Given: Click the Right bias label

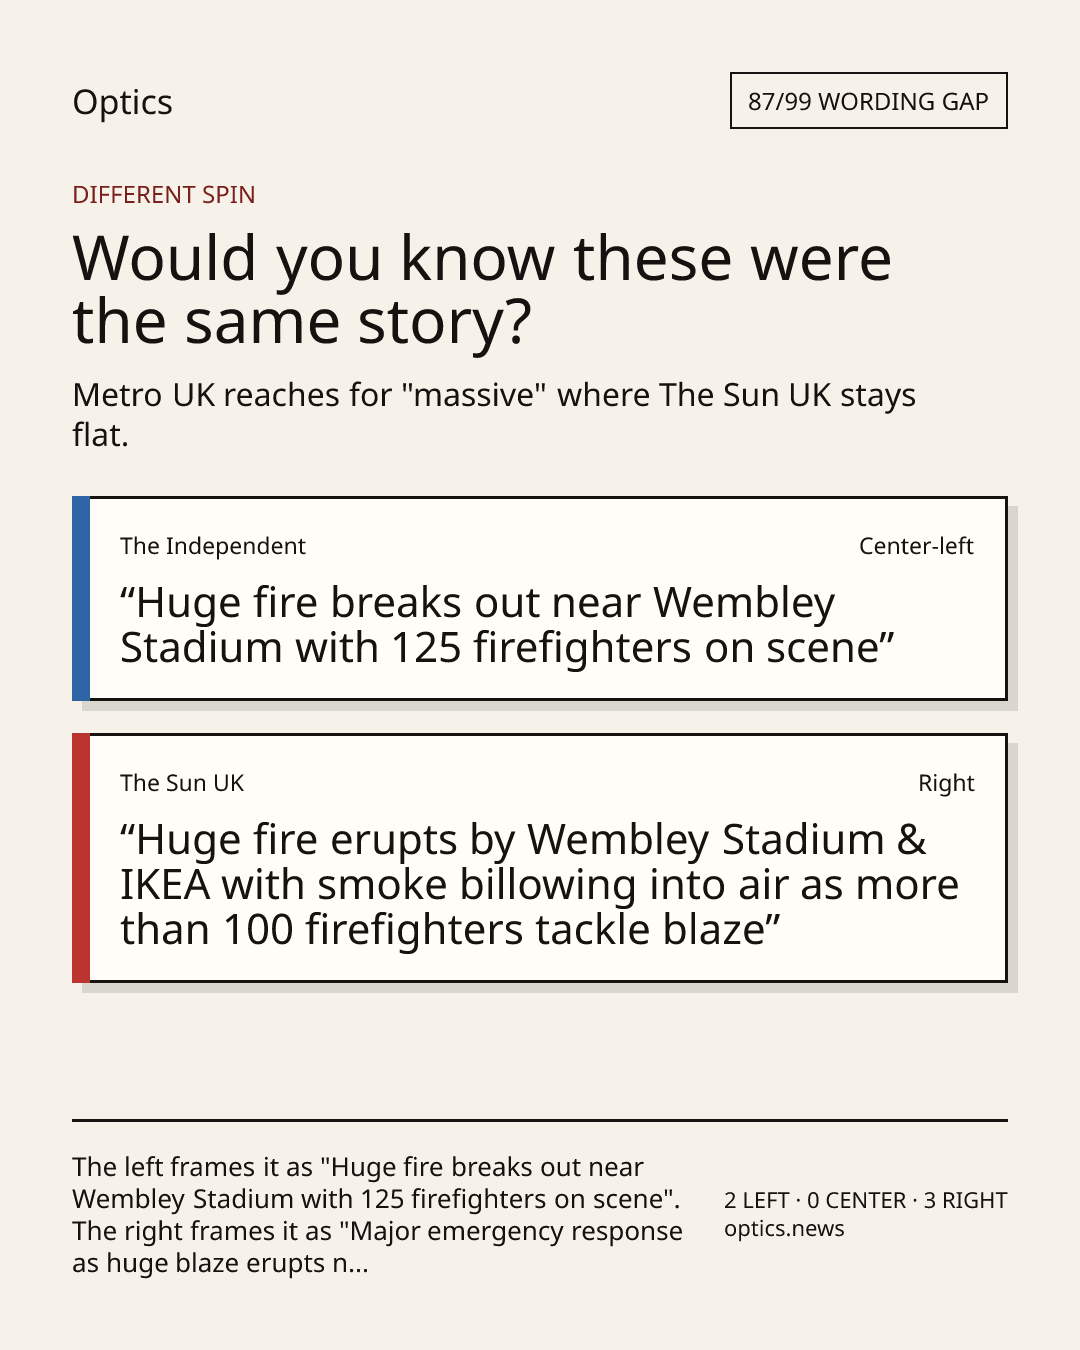Looking at the screenshot, I should click(x=946, y=783).
